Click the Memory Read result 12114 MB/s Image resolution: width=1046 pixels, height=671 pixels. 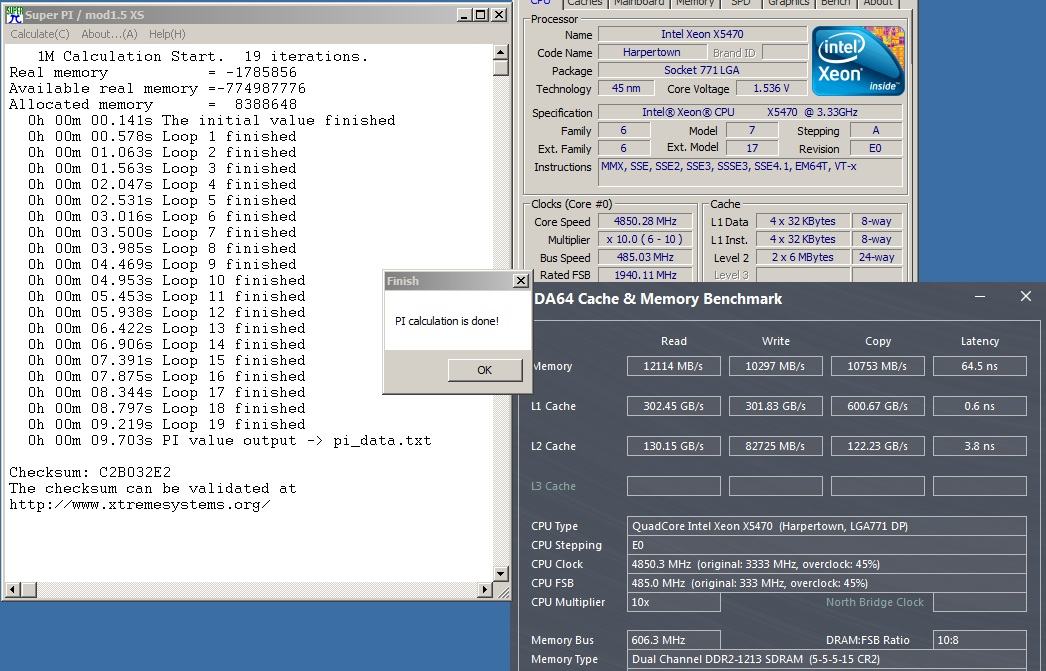pos(674,366)
